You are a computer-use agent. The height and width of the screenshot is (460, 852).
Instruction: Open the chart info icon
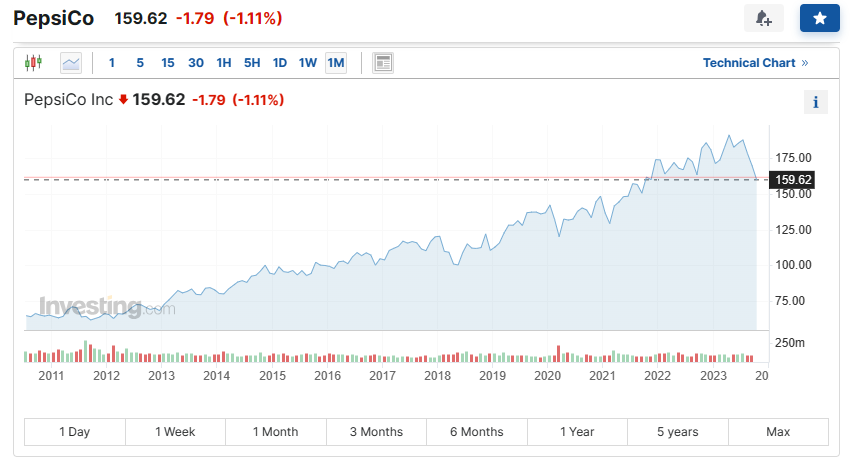816,102
